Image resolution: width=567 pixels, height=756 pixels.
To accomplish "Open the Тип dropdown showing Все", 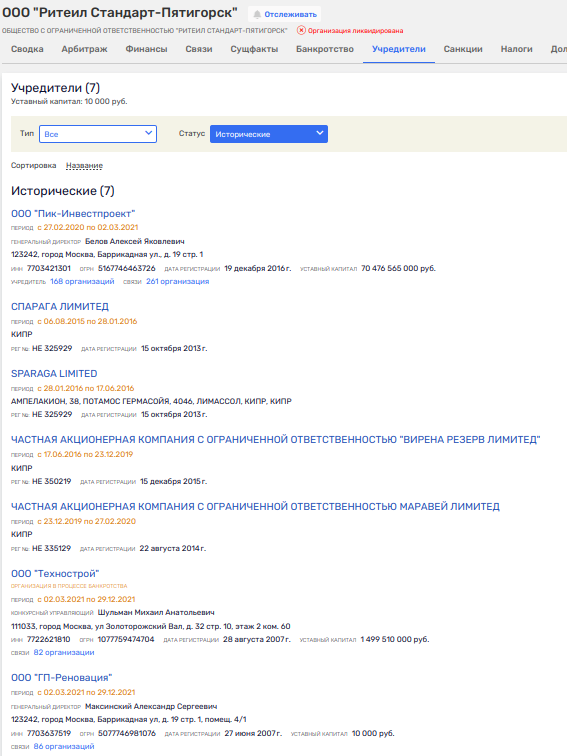I will point(98,134).
